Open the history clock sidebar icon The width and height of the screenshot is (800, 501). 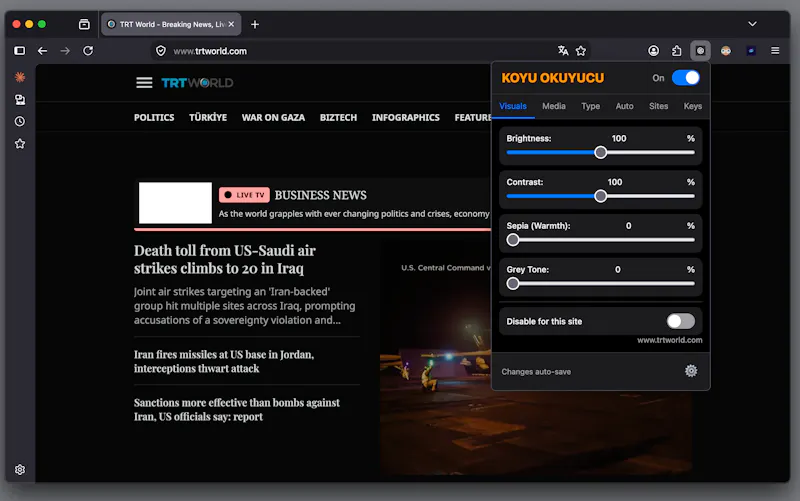click(20, 121)
